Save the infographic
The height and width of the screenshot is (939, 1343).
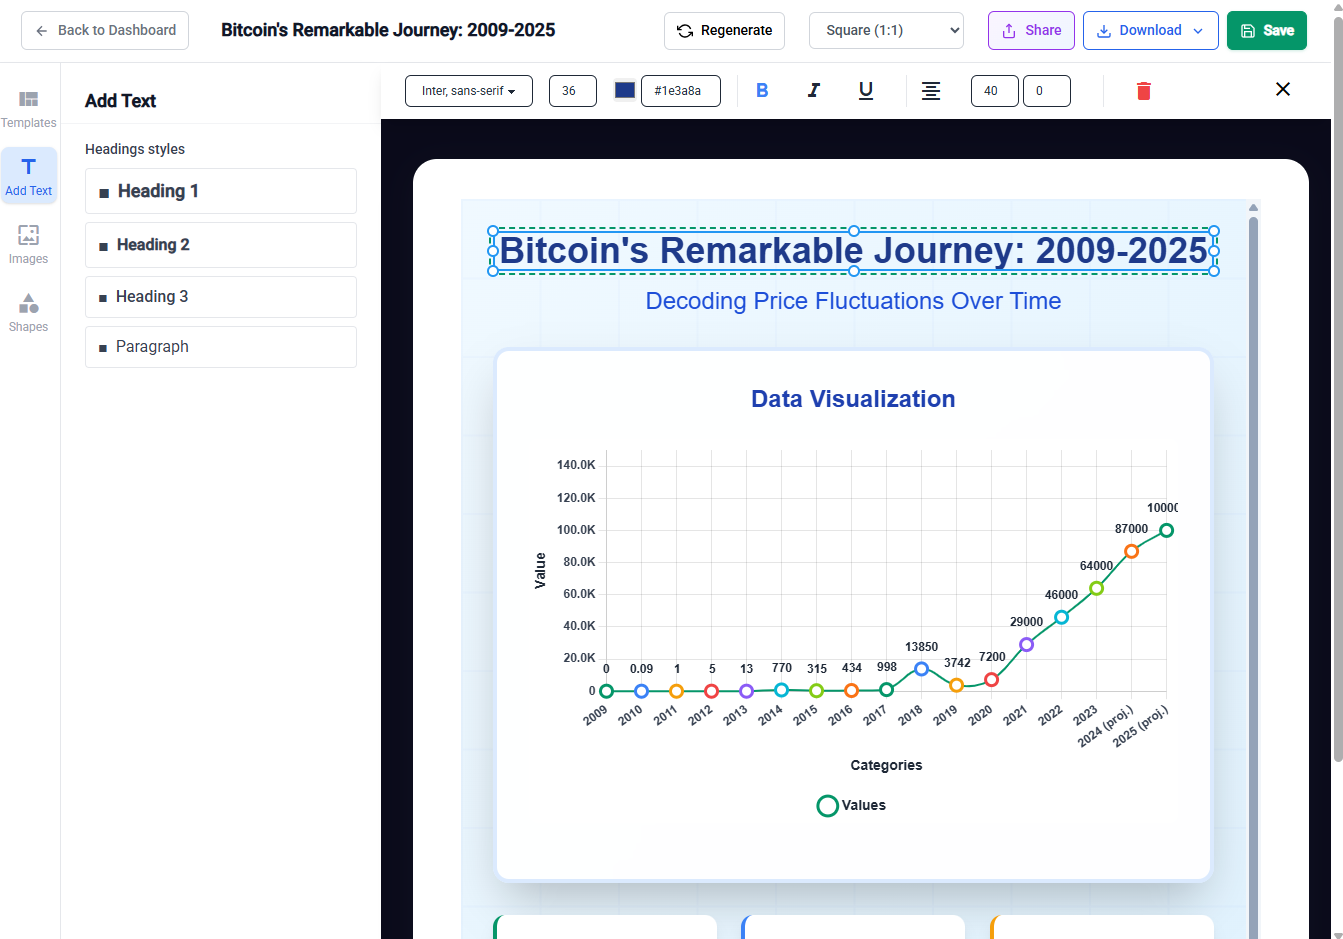click(1266, 31)
